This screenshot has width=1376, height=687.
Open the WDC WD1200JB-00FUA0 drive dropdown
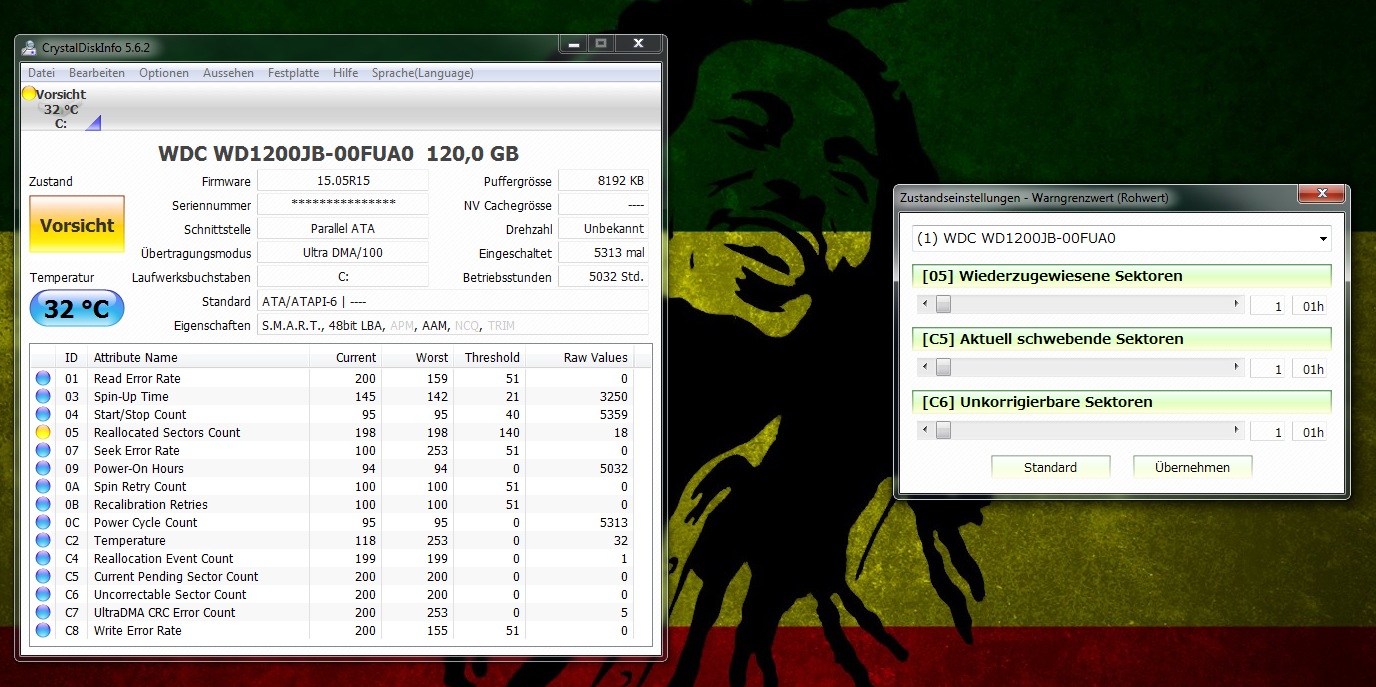pos(1122,238)
